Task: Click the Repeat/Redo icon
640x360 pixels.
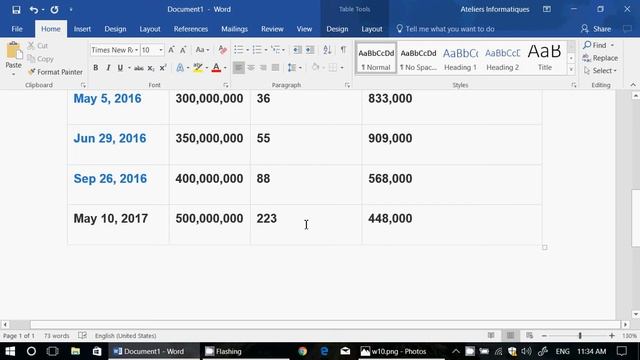Action: click(54, 9)
